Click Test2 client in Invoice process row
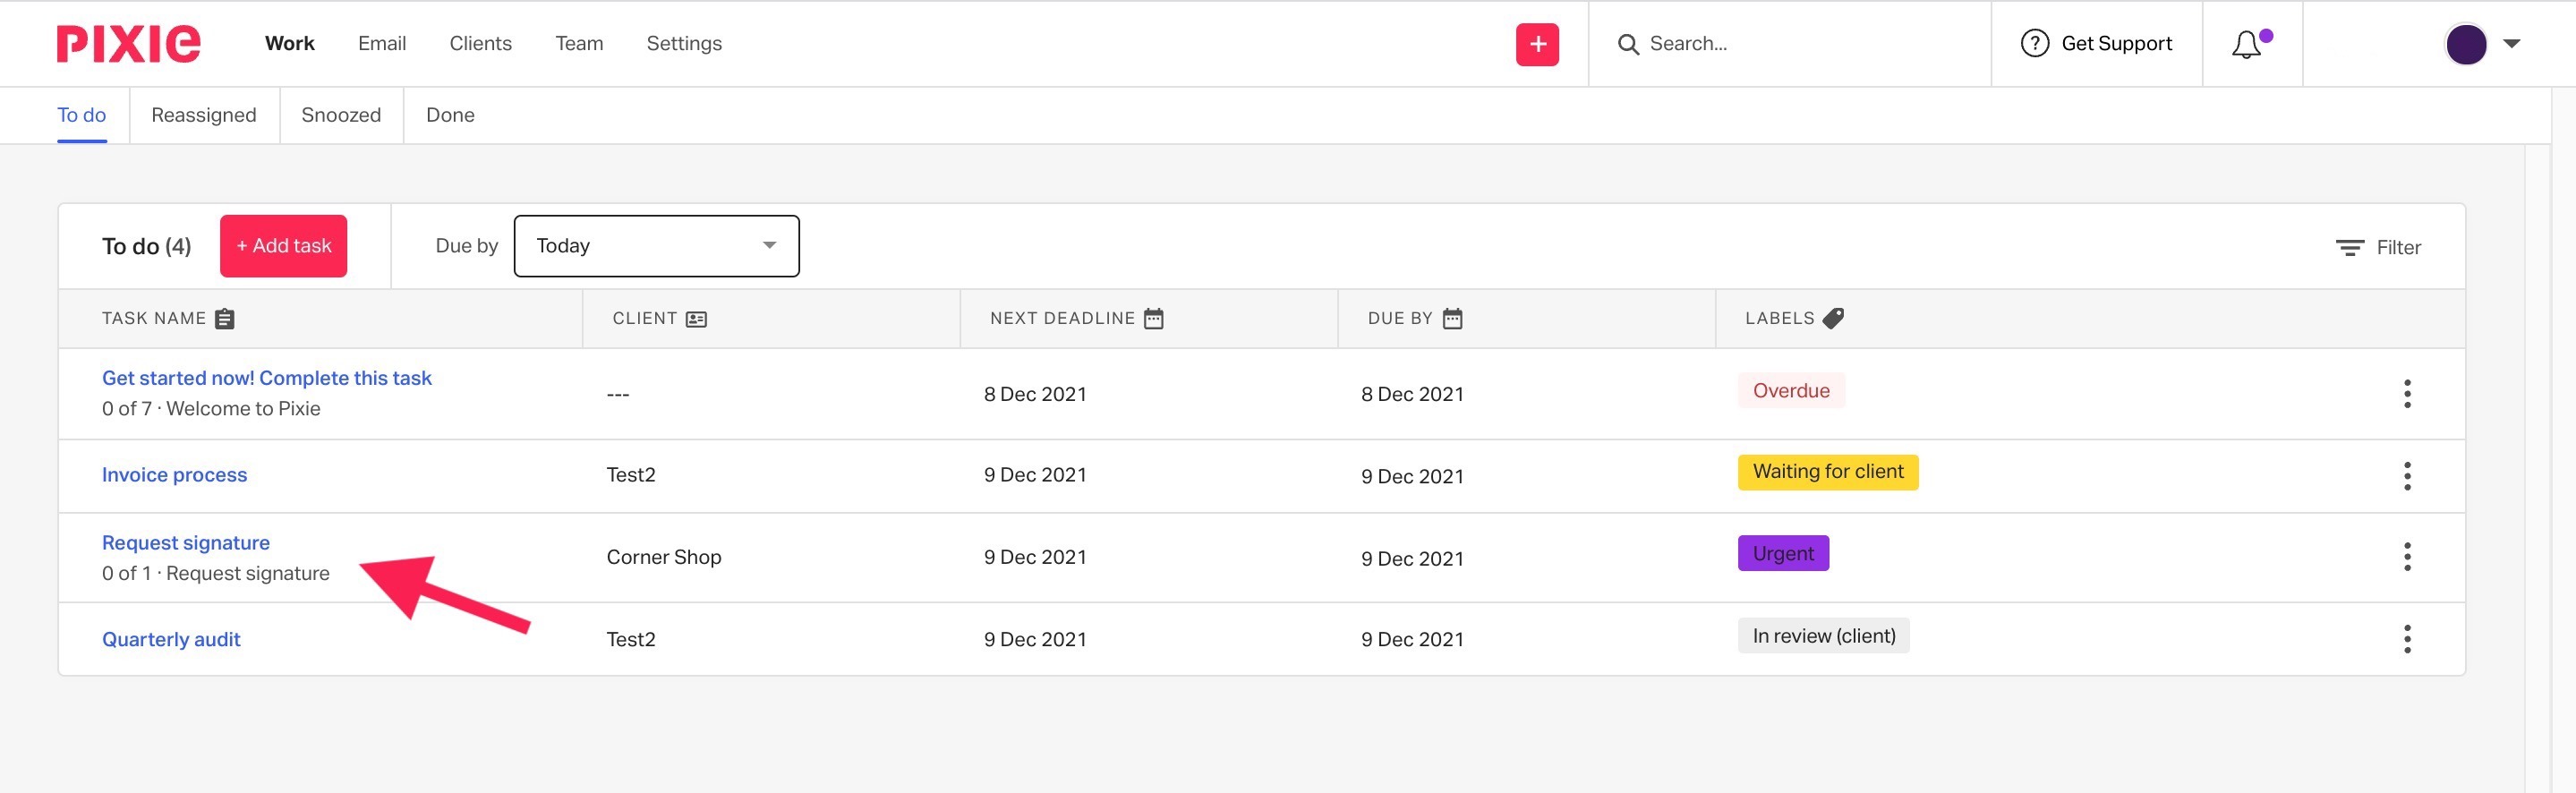 pos(630,475)
